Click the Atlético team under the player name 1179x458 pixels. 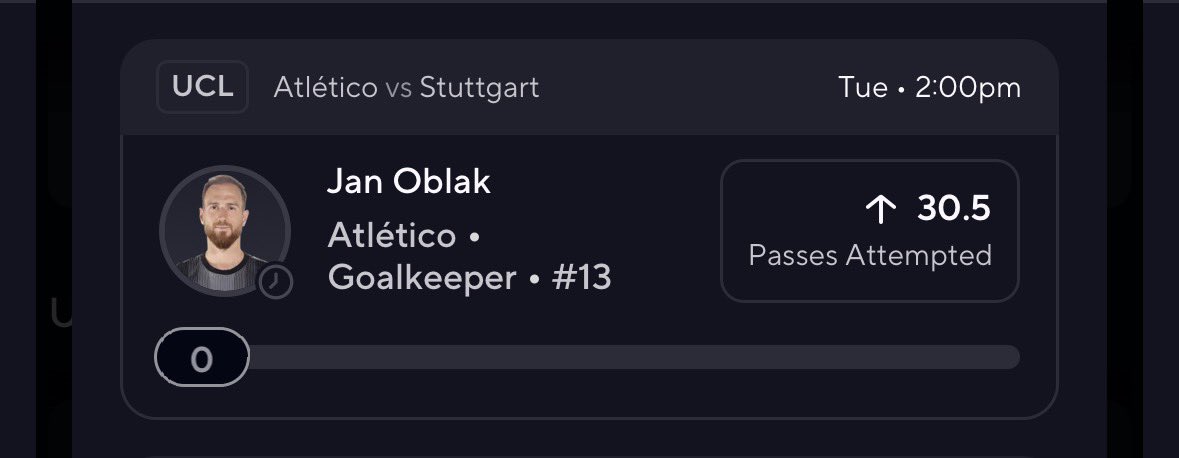click(x=392, y=236)
